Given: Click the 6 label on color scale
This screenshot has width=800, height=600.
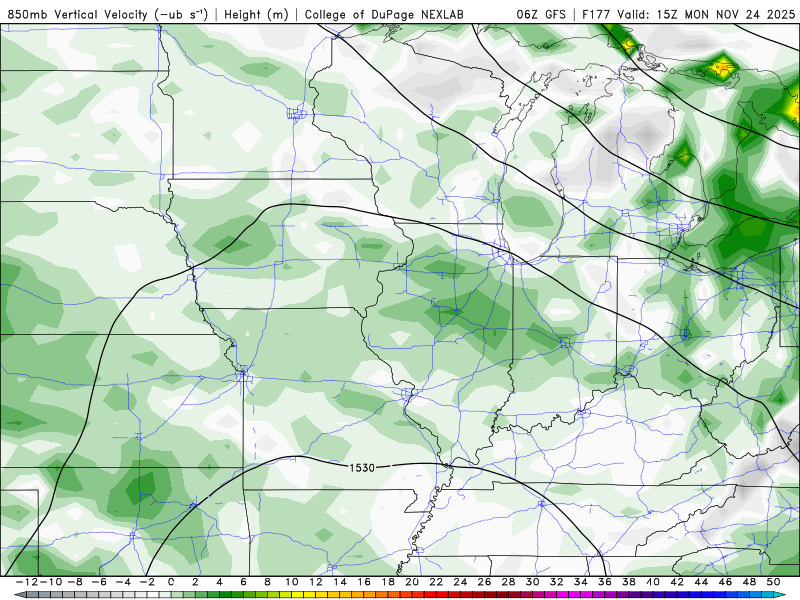Looking at the screenshot, I should click(243, 582).
